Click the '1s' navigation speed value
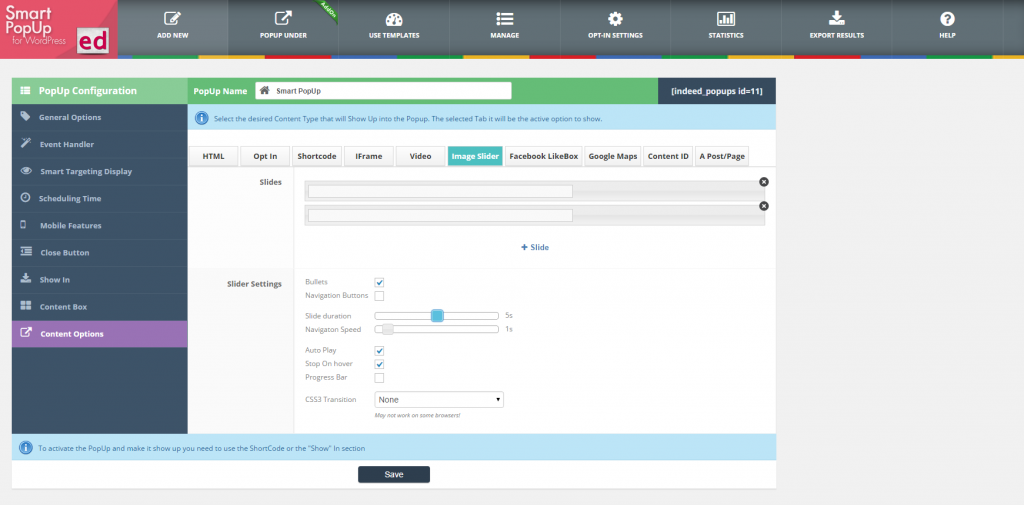This screenshot has height=505, width=1024. [x=509, y=329]
